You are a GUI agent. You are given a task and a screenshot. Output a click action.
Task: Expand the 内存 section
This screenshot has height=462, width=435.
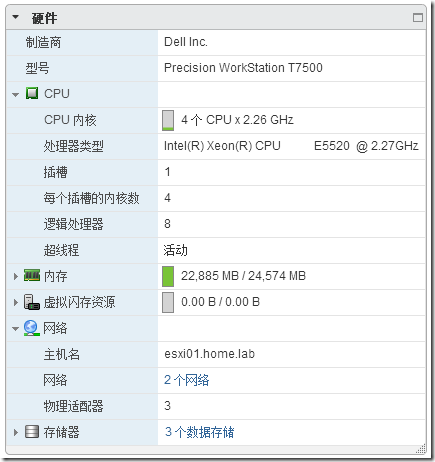16,276
